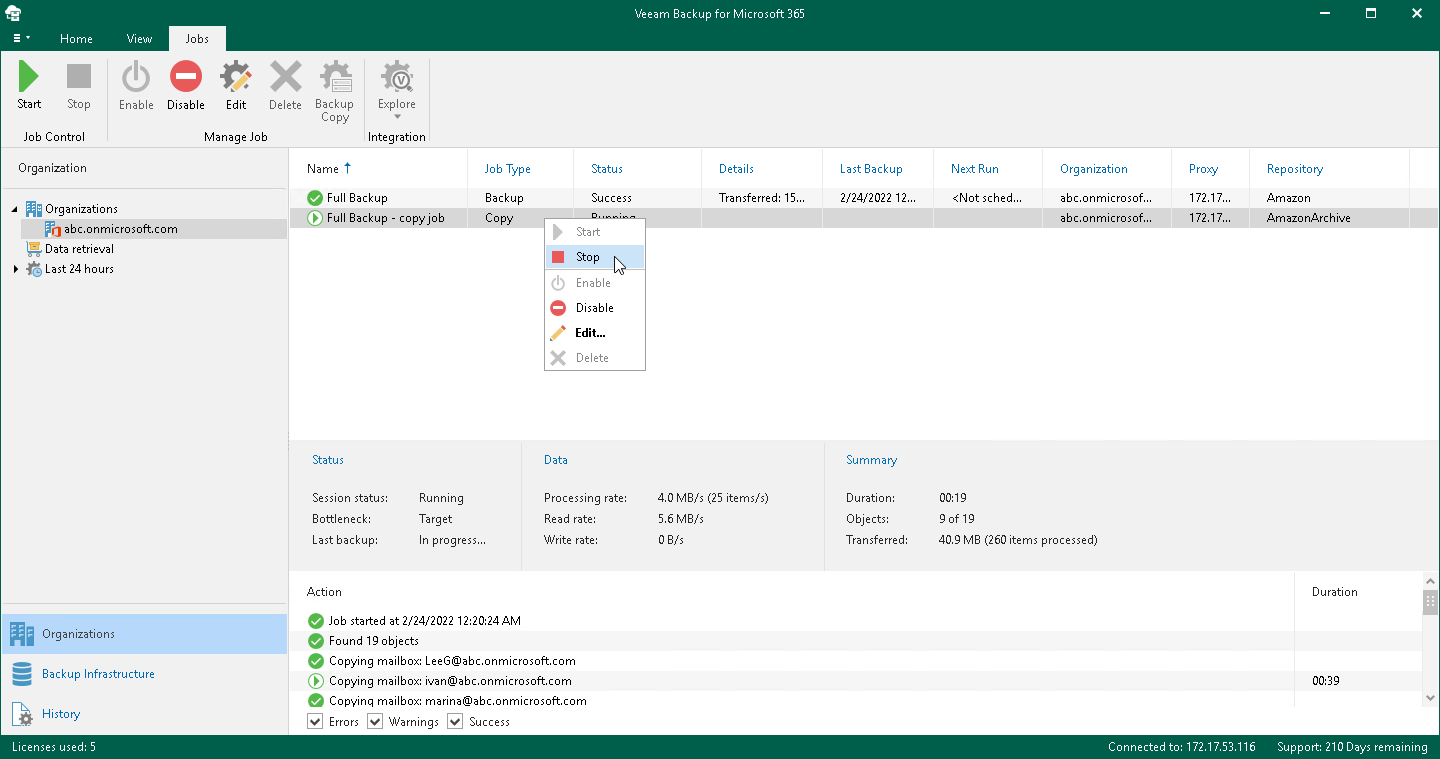The width and height of the screenshot is (1440, 759).
Task: Choose Disable from the context menu
Action: click(x=595, y=308)
